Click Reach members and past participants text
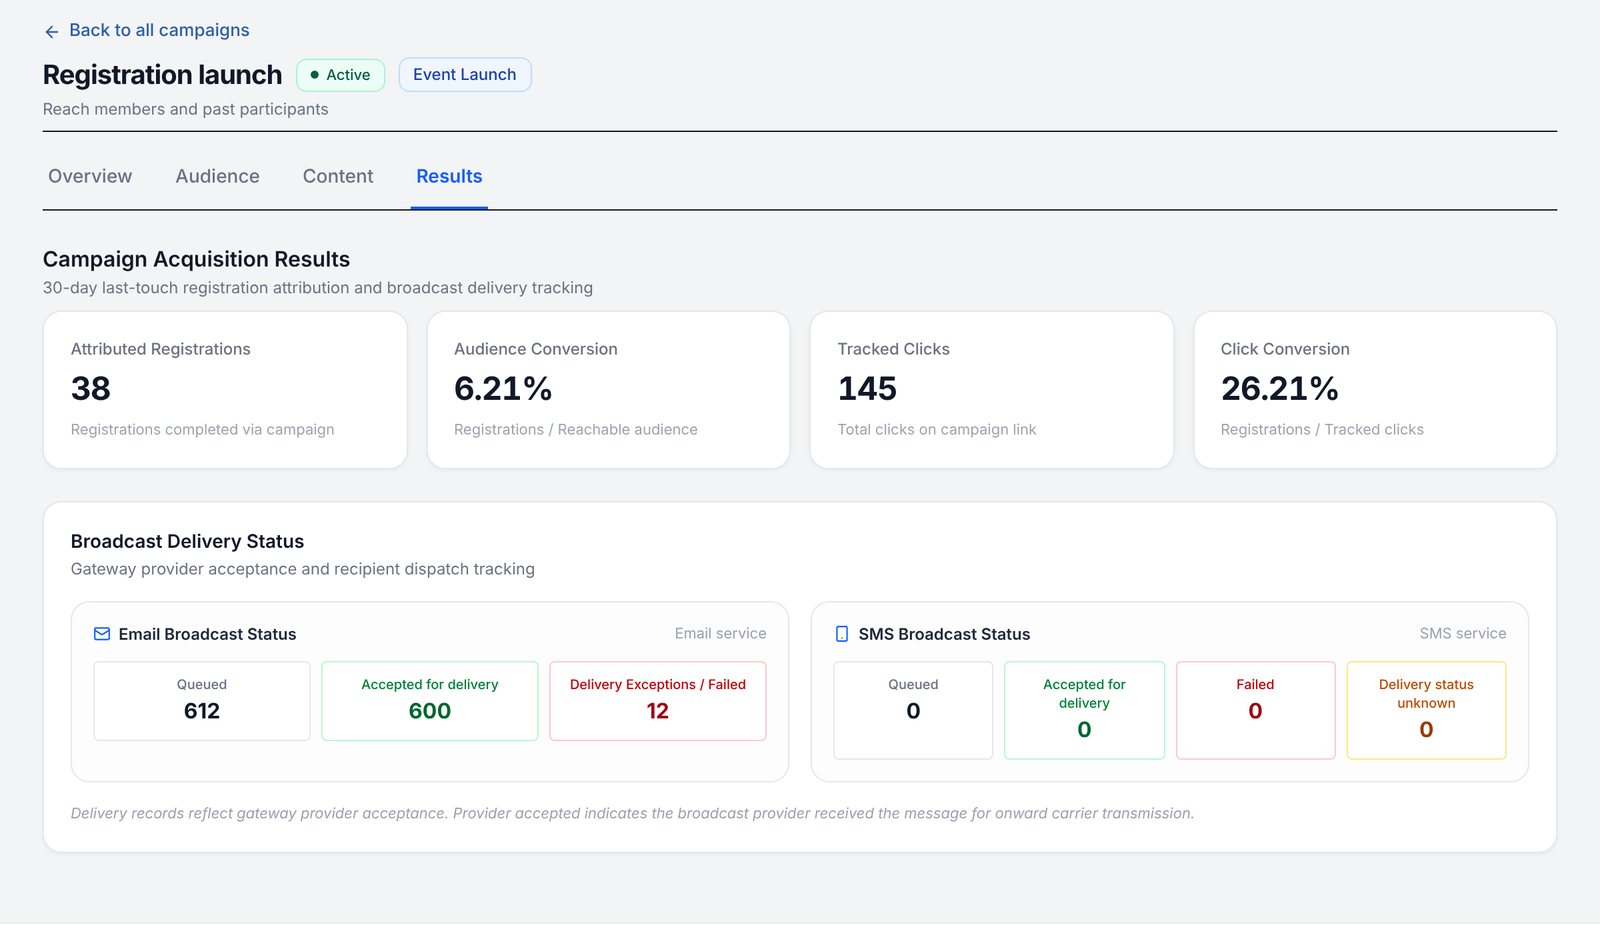Image resolution: width=1600 pixels, height=925 pixels. pos(185,109)
